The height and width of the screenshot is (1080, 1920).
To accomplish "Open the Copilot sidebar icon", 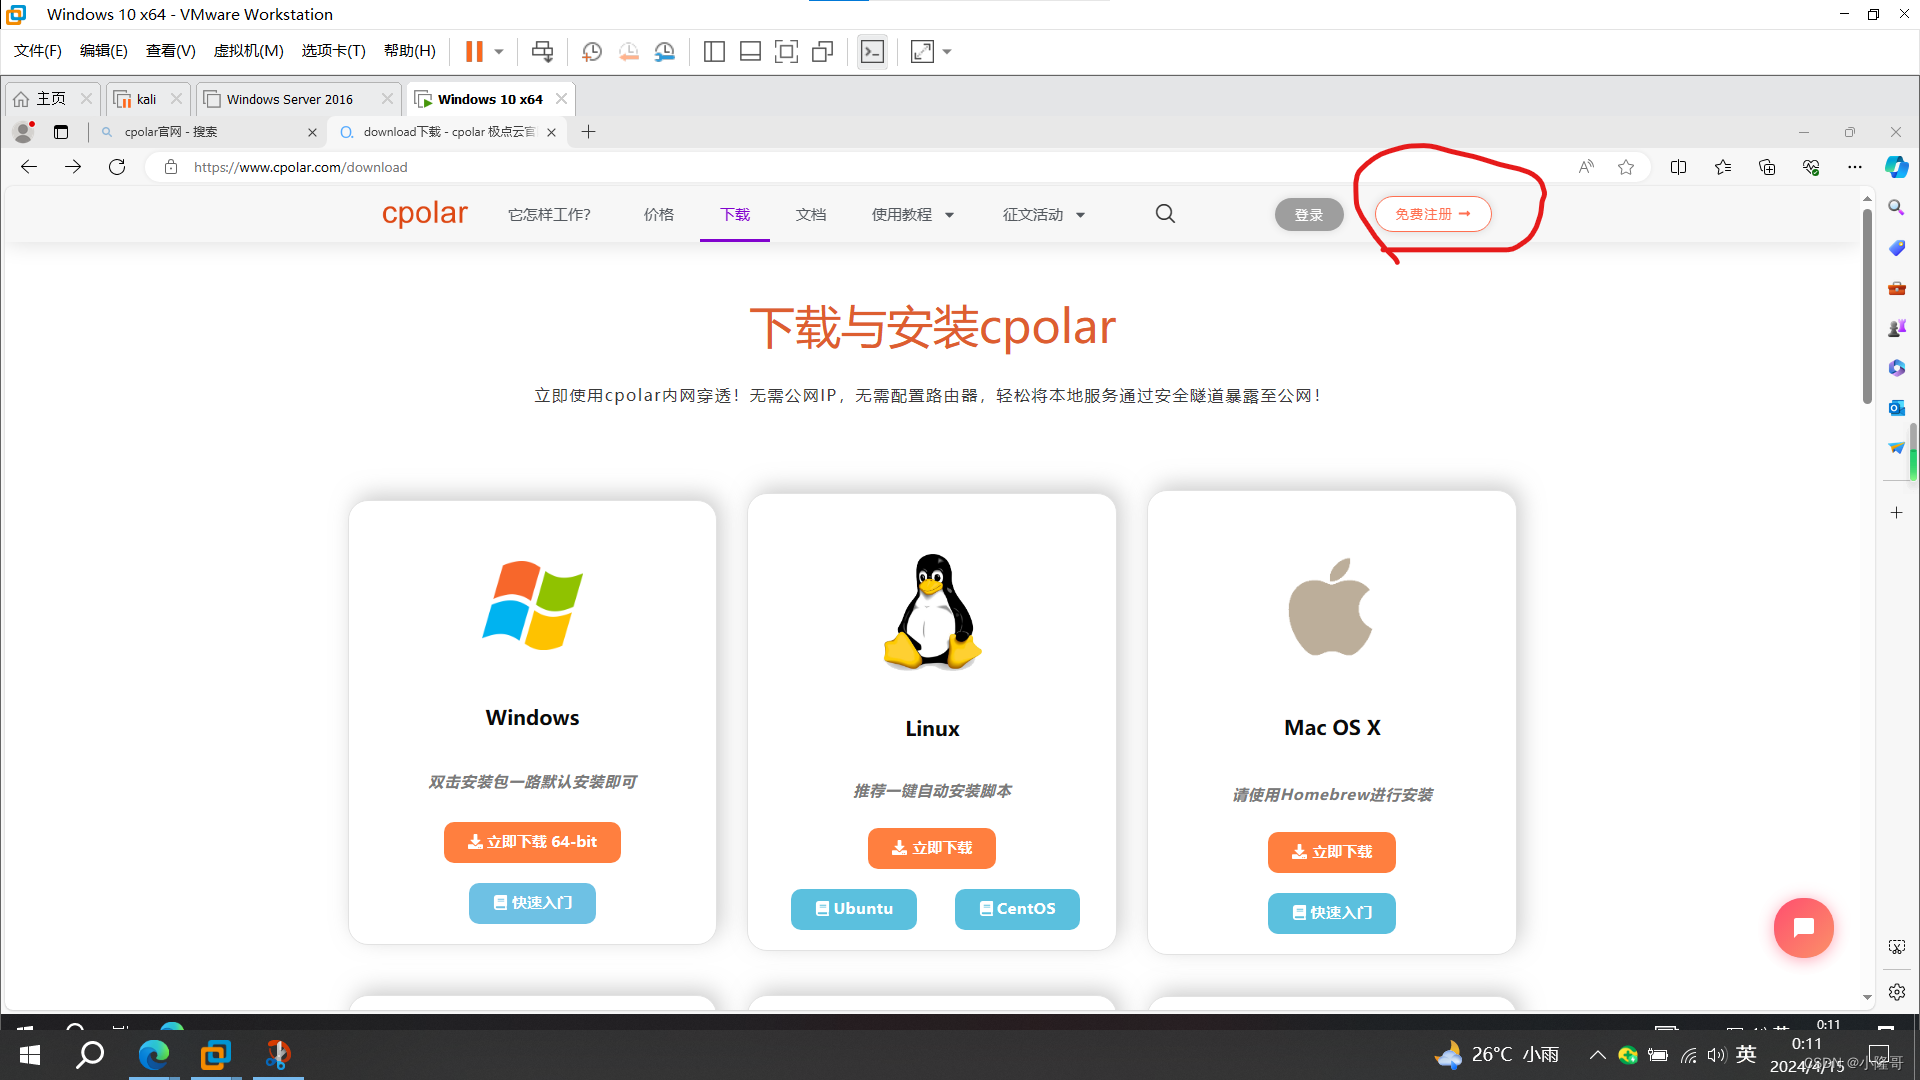I will 1896,167.
